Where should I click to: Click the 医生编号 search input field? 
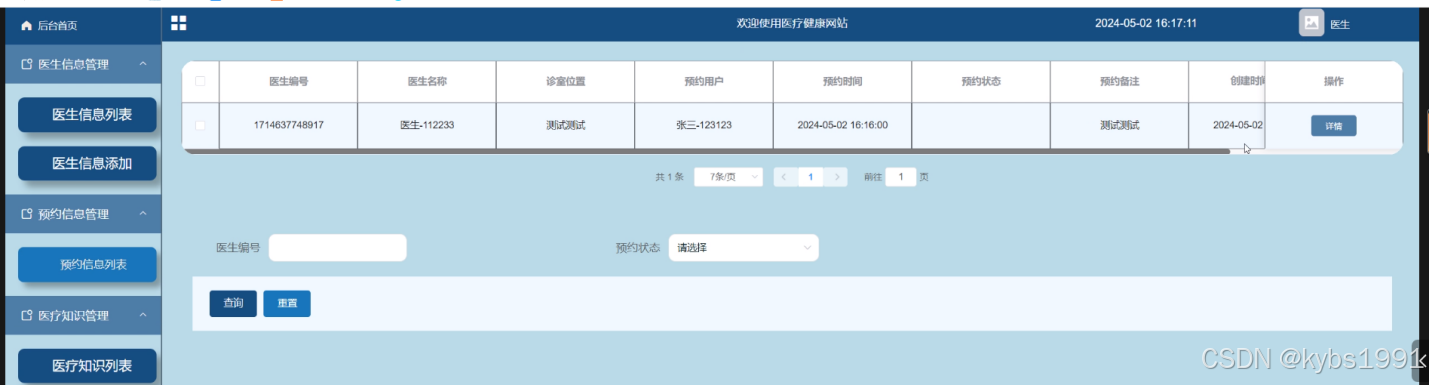tap(337, 248)
